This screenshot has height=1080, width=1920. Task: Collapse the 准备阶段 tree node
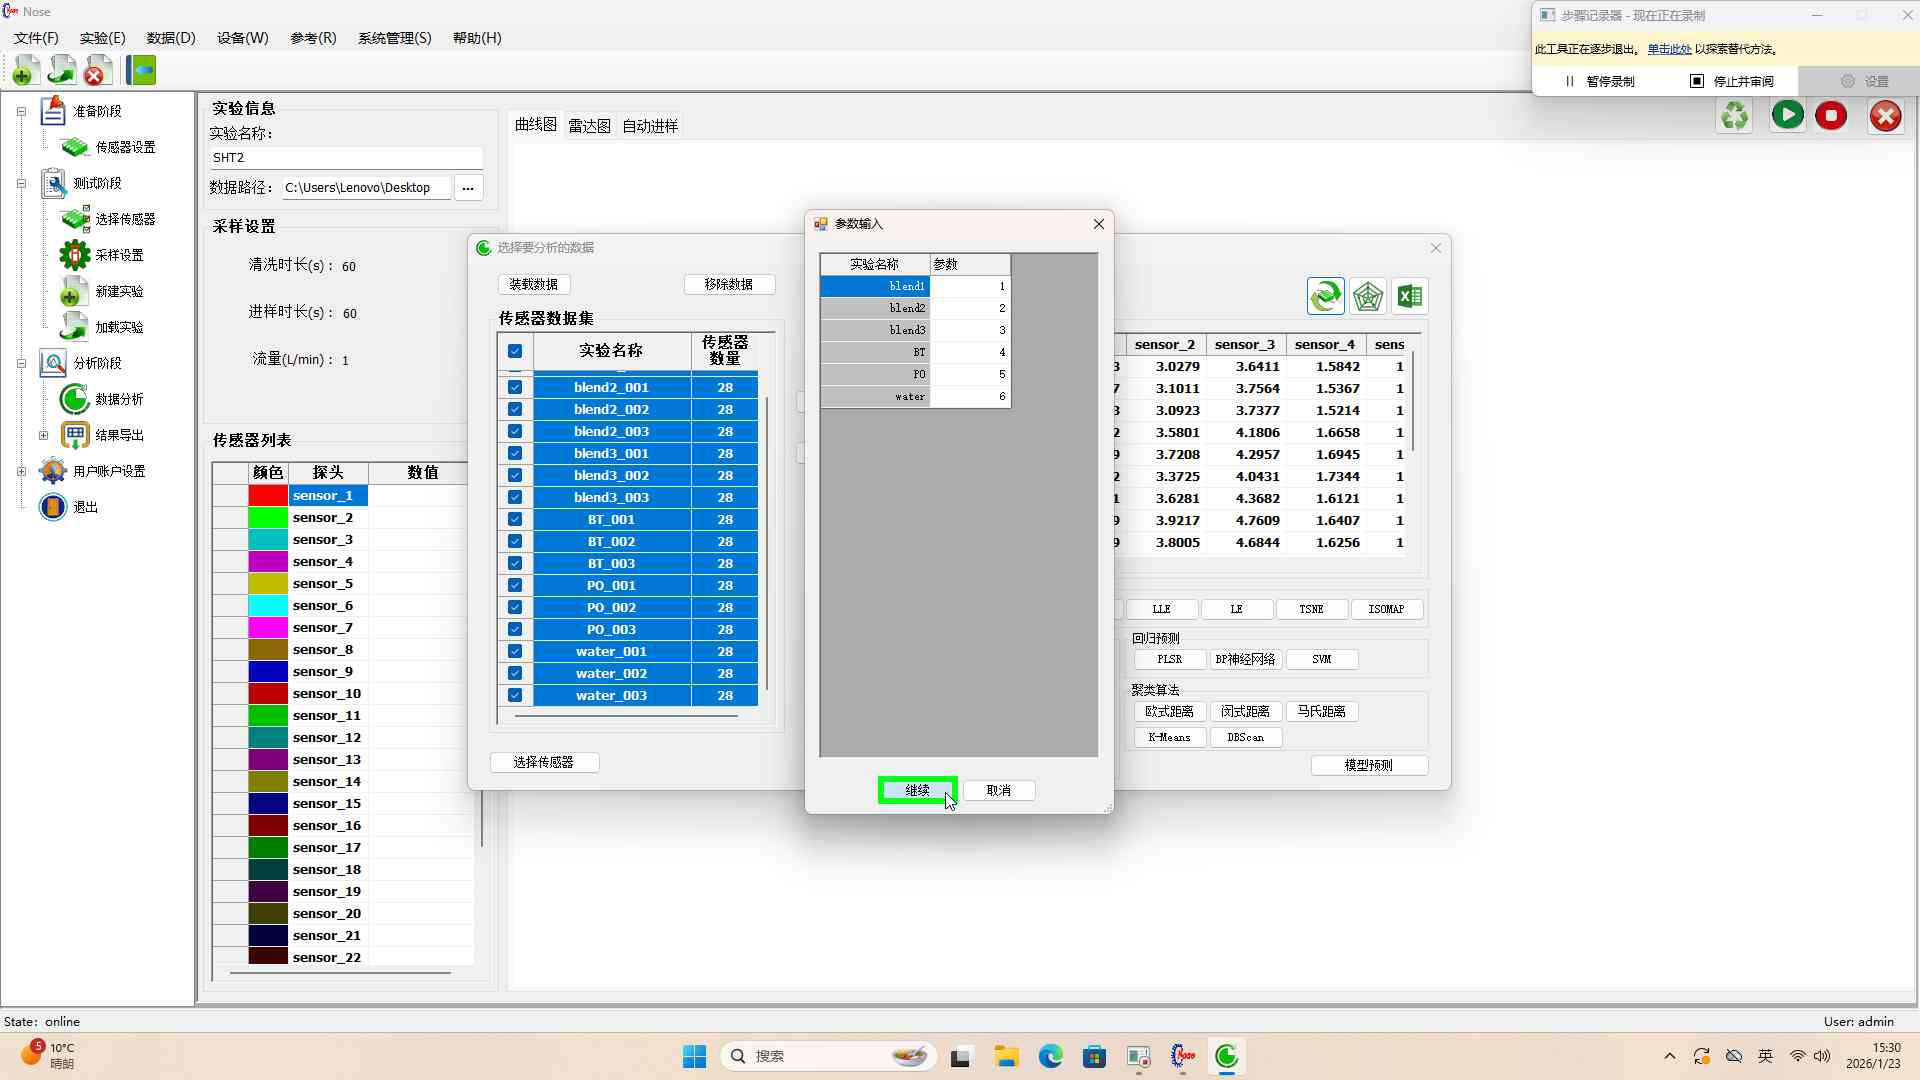click(21, 111)
